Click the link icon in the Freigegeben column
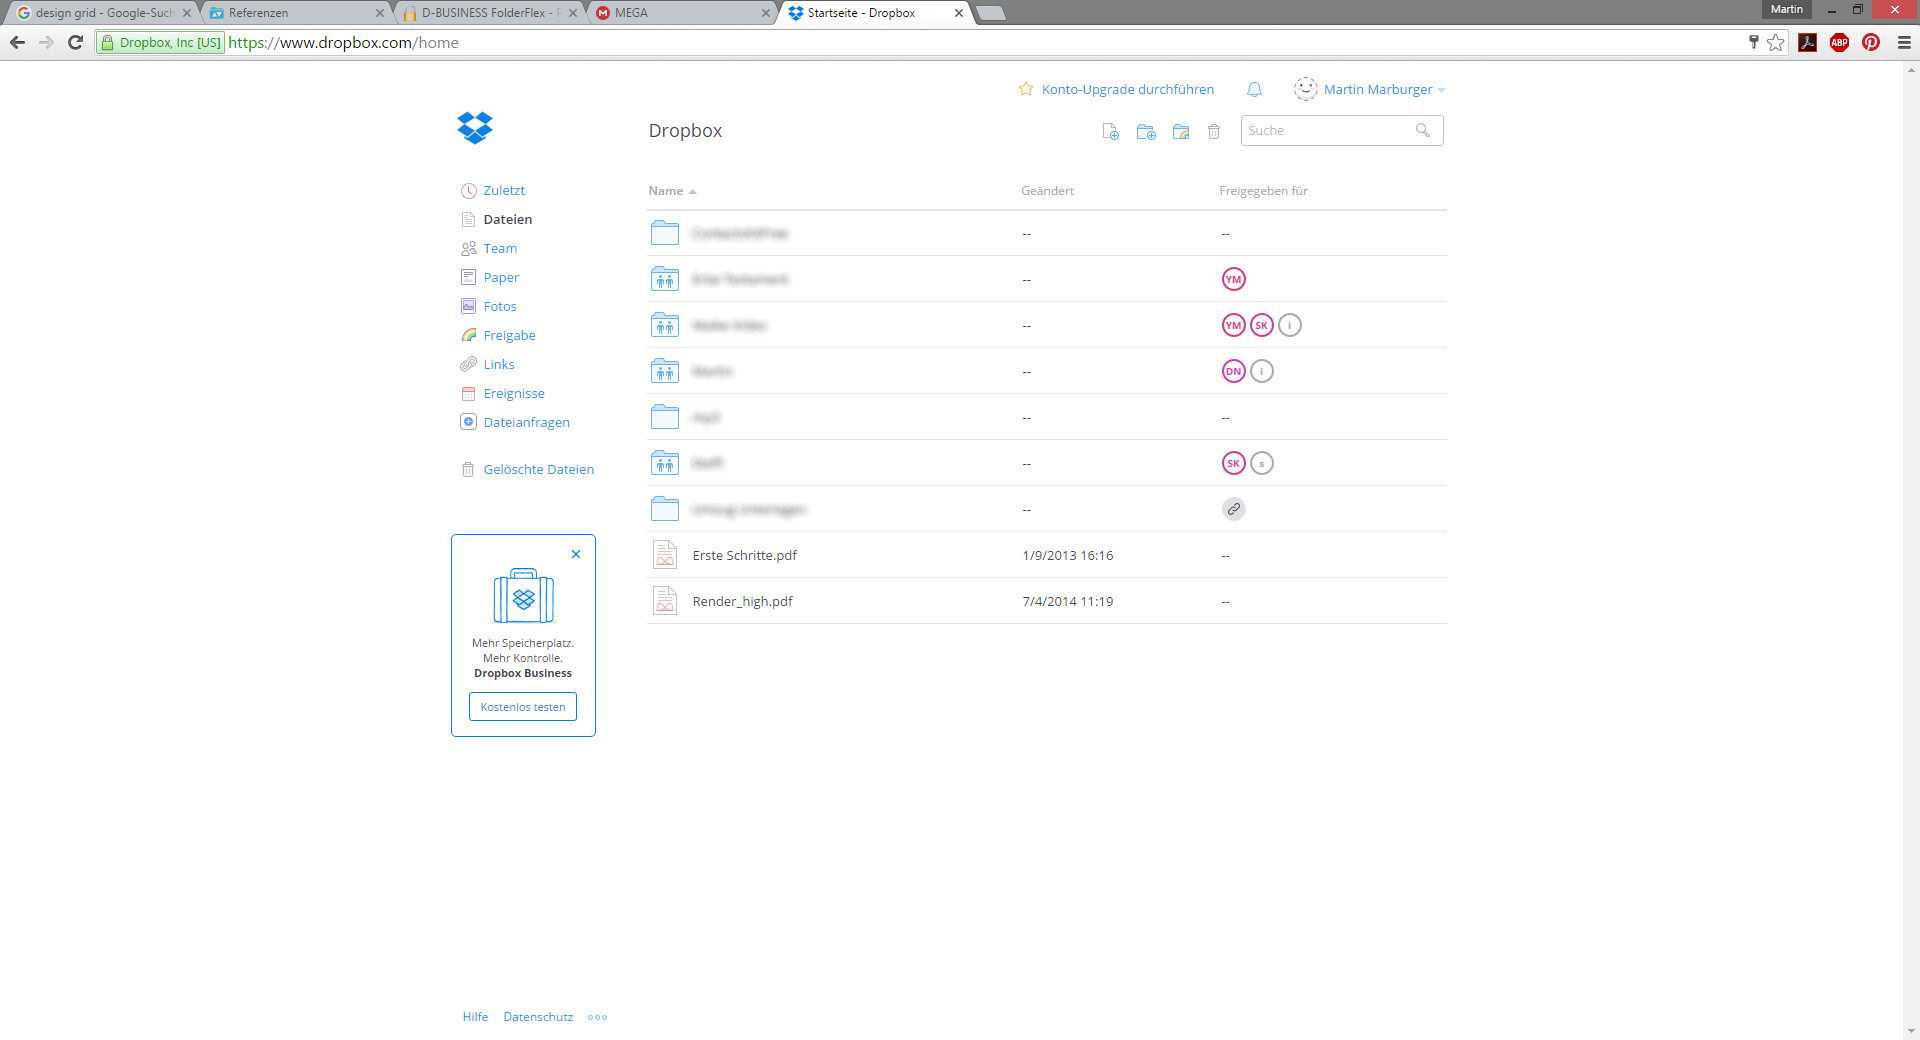 [1234, 509]
